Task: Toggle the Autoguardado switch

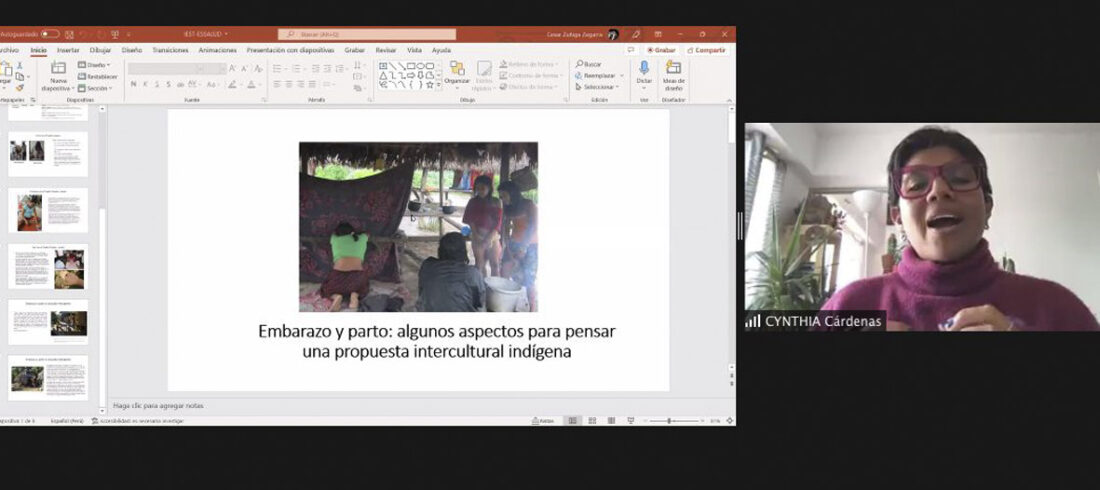Action: click(49, 34)
